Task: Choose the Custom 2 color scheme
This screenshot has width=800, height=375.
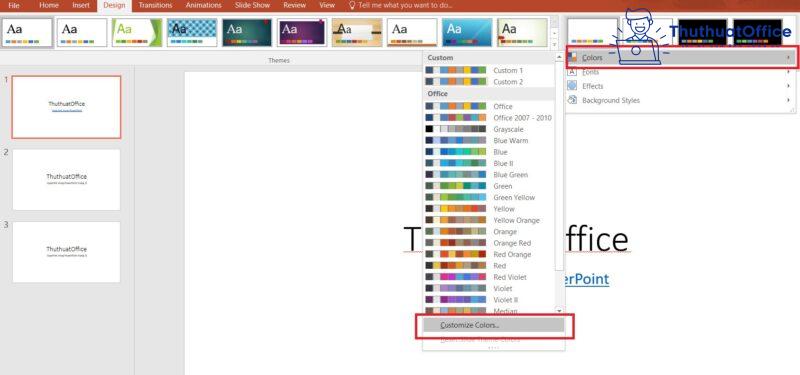Action: (489, 82)
